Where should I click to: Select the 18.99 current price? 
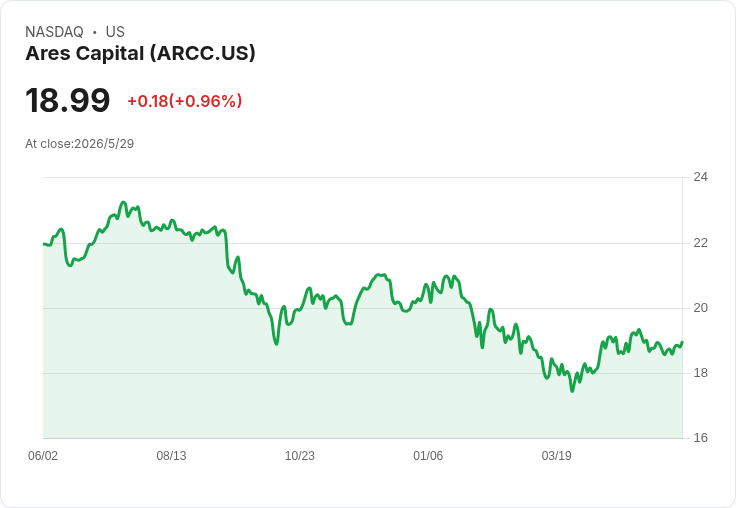click(x=68, y=100)
